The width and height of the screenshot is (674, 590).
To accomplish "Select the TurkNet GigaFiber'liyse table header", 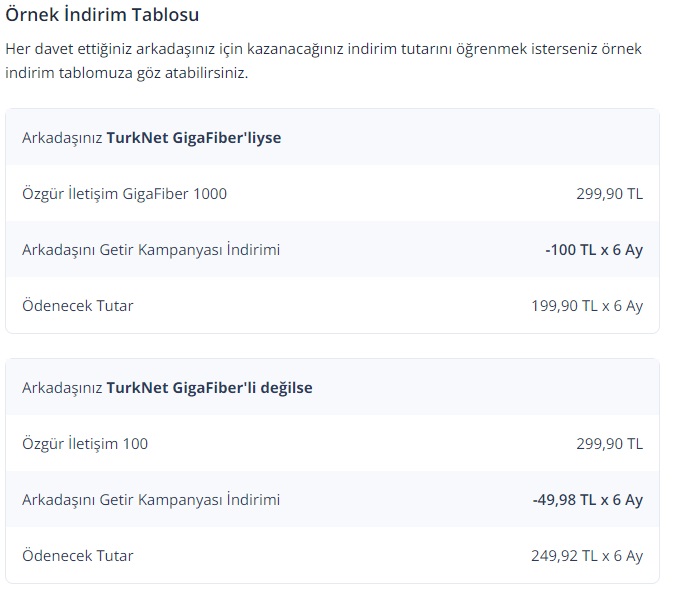I will 332,137.
